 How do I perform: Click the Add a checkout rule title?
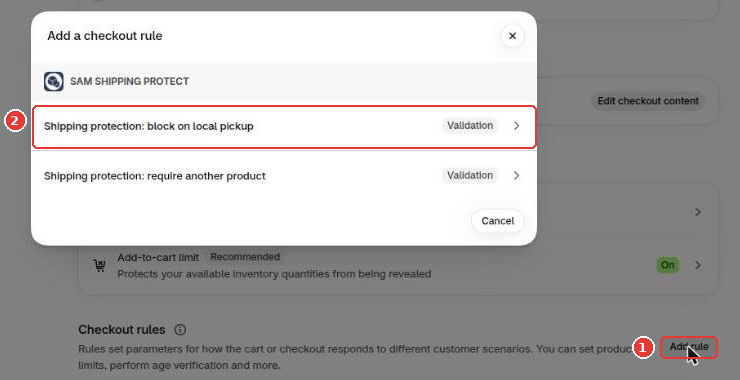[x=105, y=36]
